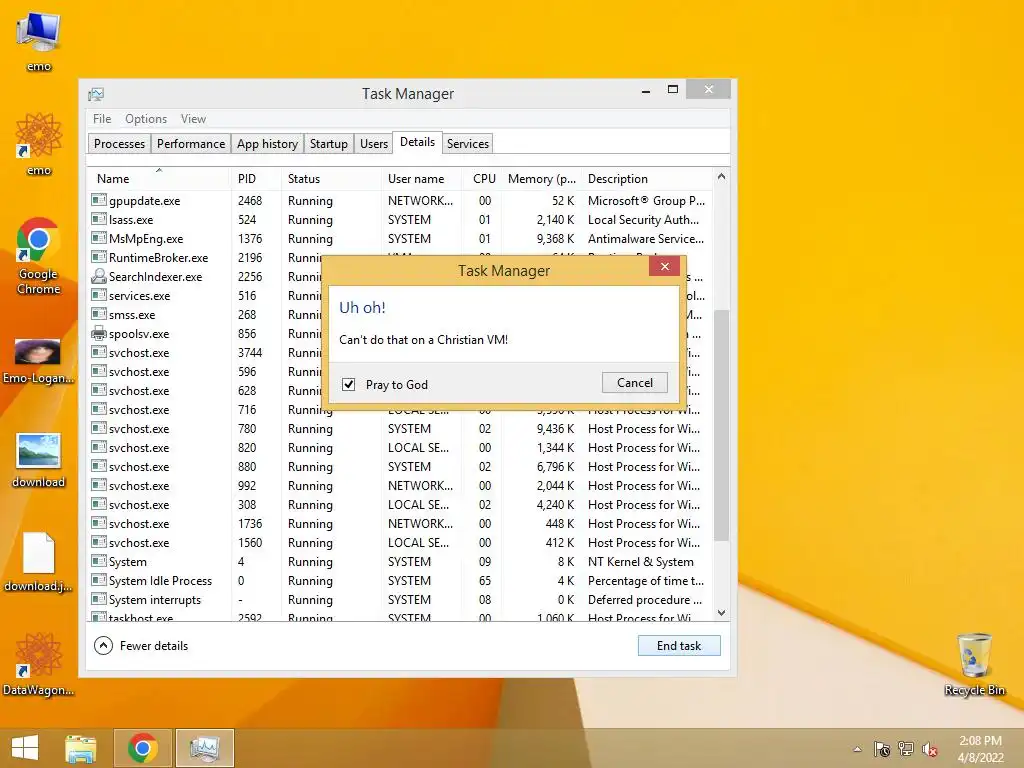Sort by the Description column header
The width and height of the screenshot is (1024, 768).
647,178
